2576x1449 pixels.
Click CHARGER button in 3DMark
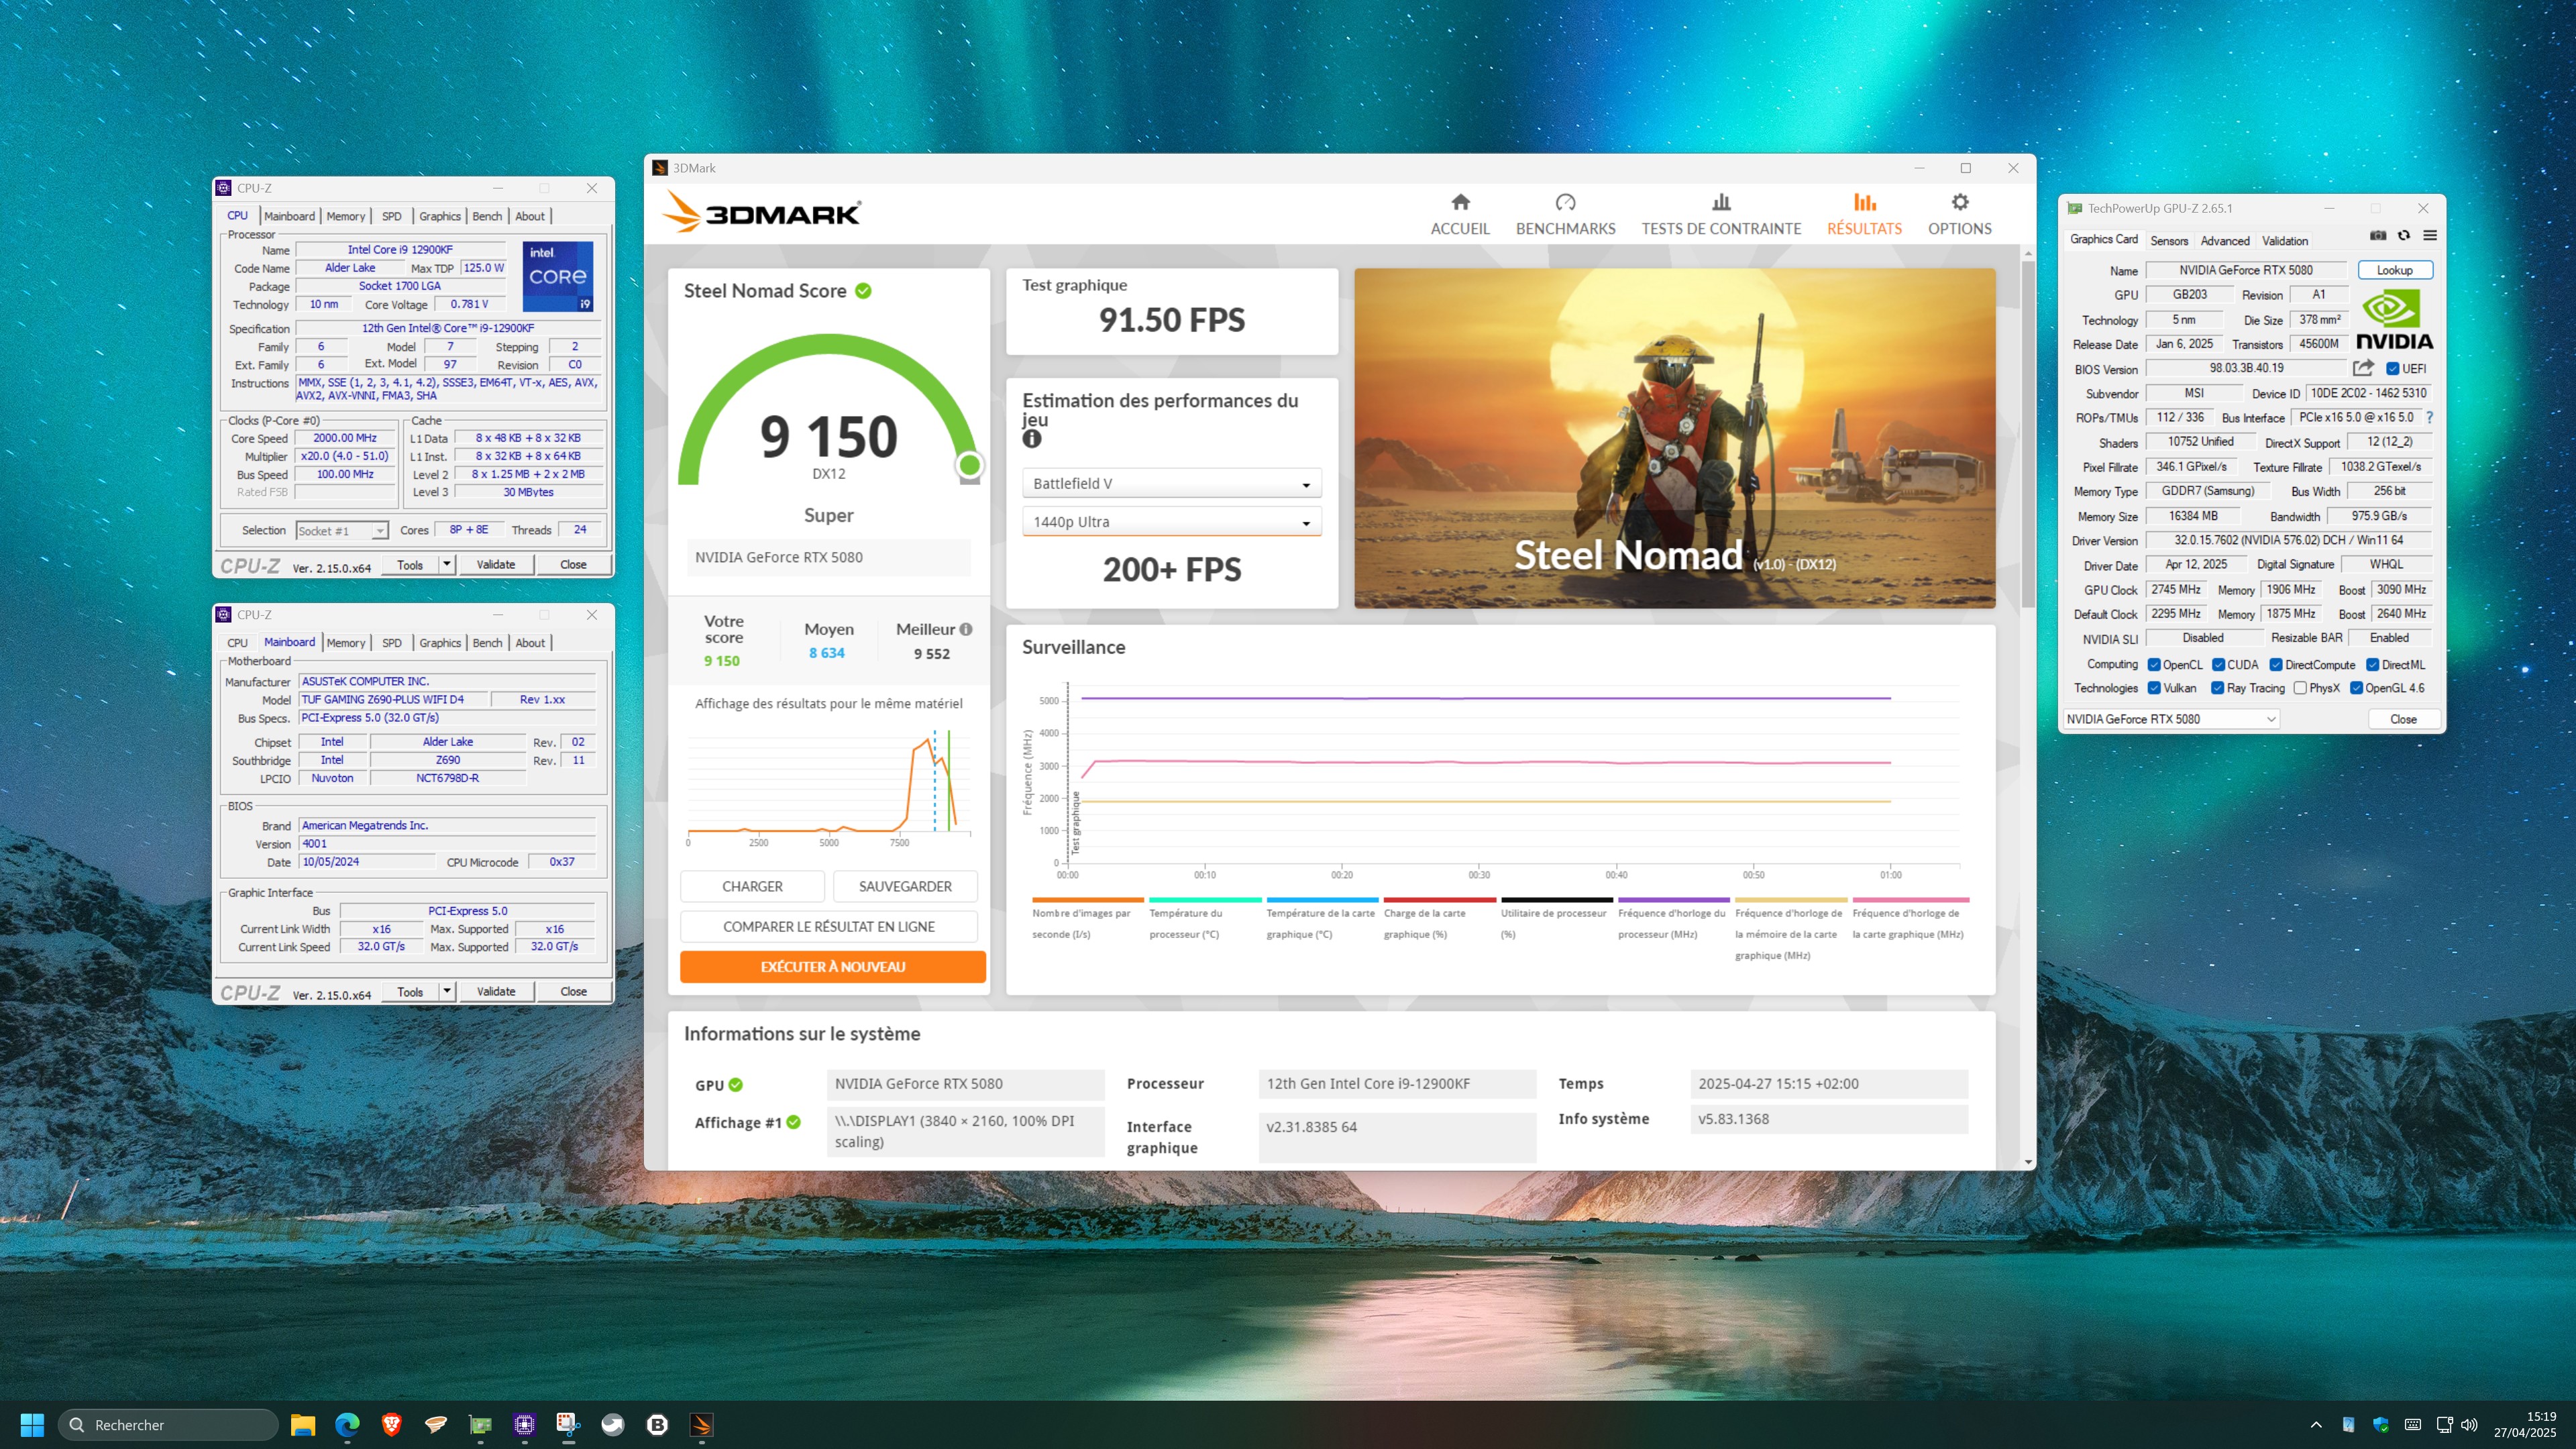(752, 886)
